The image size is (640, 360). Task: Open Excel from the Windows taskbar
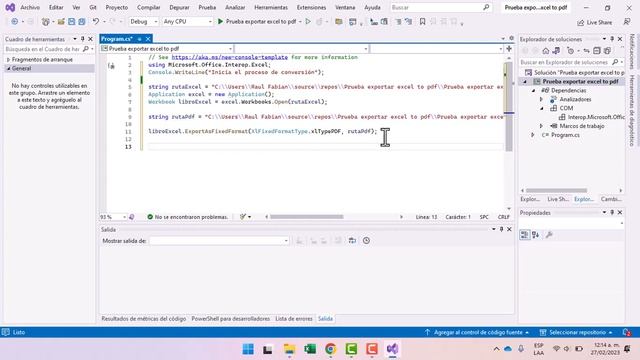310,349
